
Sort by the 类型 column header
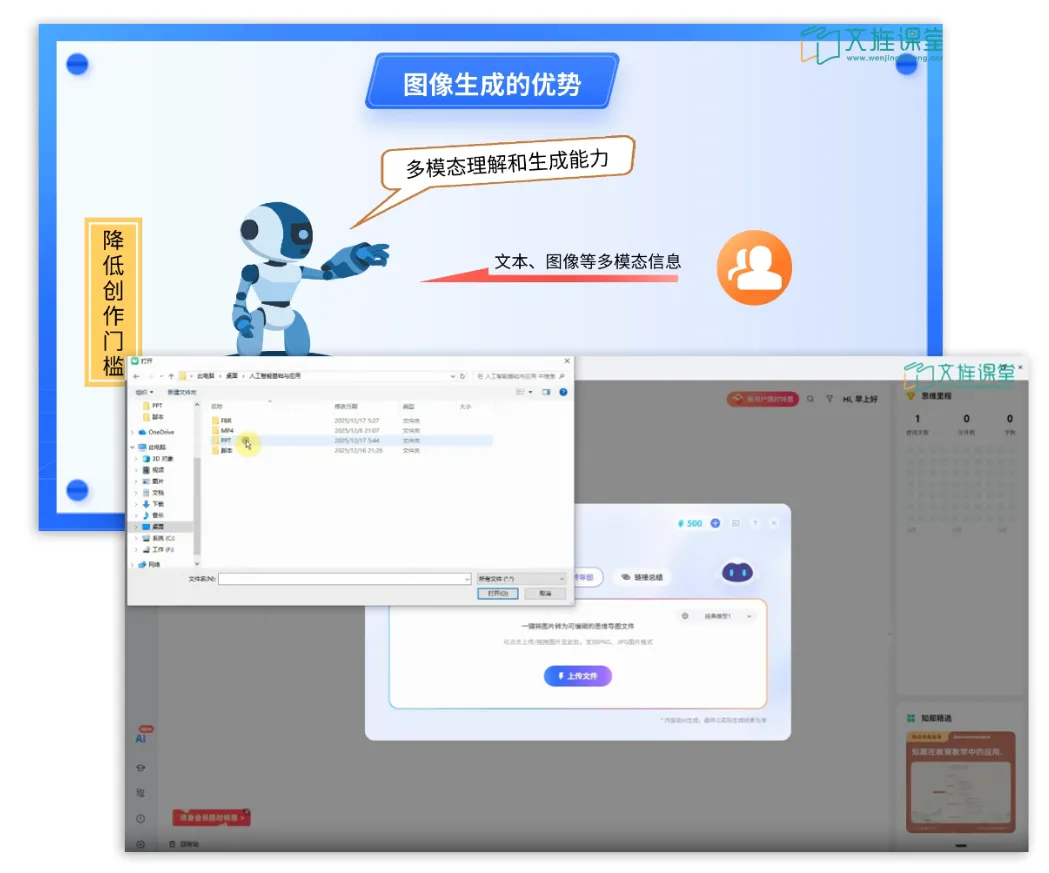point(409,407)
